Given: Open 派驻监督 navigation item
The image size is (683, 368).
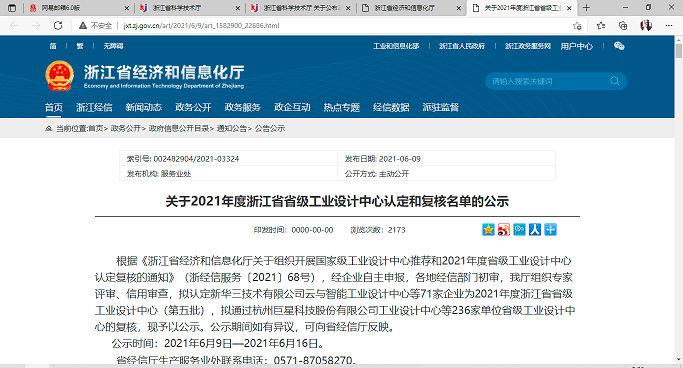Looking at the screenshot, I should (440, 107).
